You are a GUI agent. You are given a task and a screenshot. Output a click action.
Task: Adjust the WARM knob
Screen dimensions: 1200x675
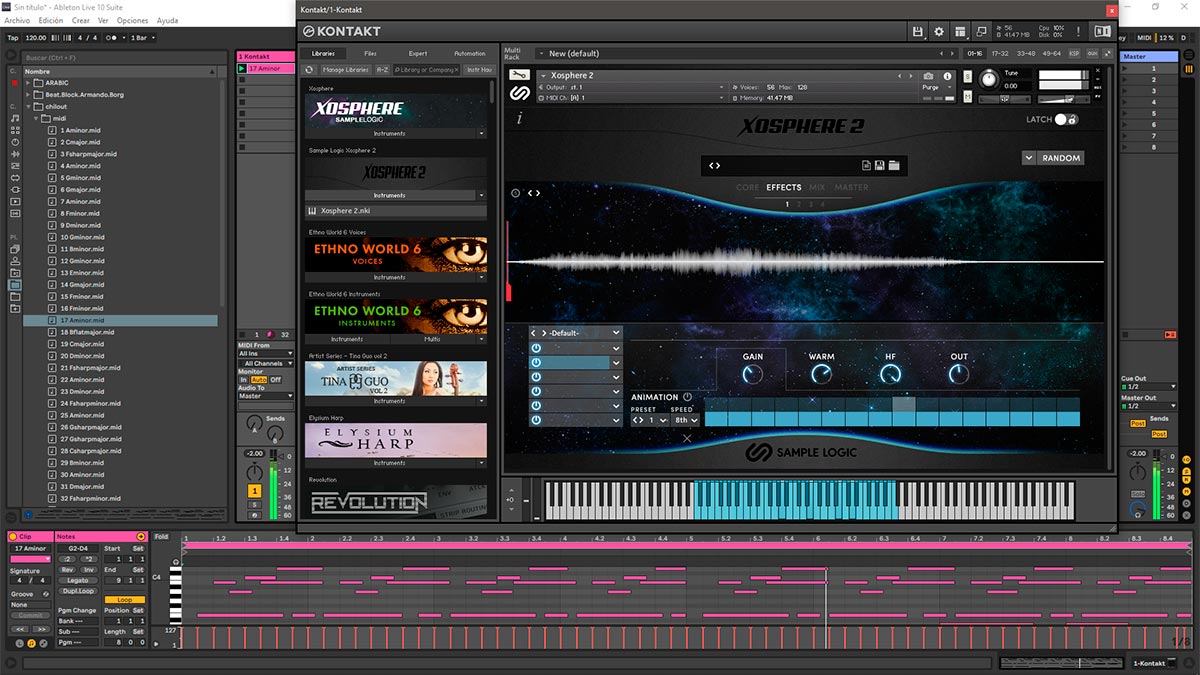pyautogui.click(x=821, y=374)
